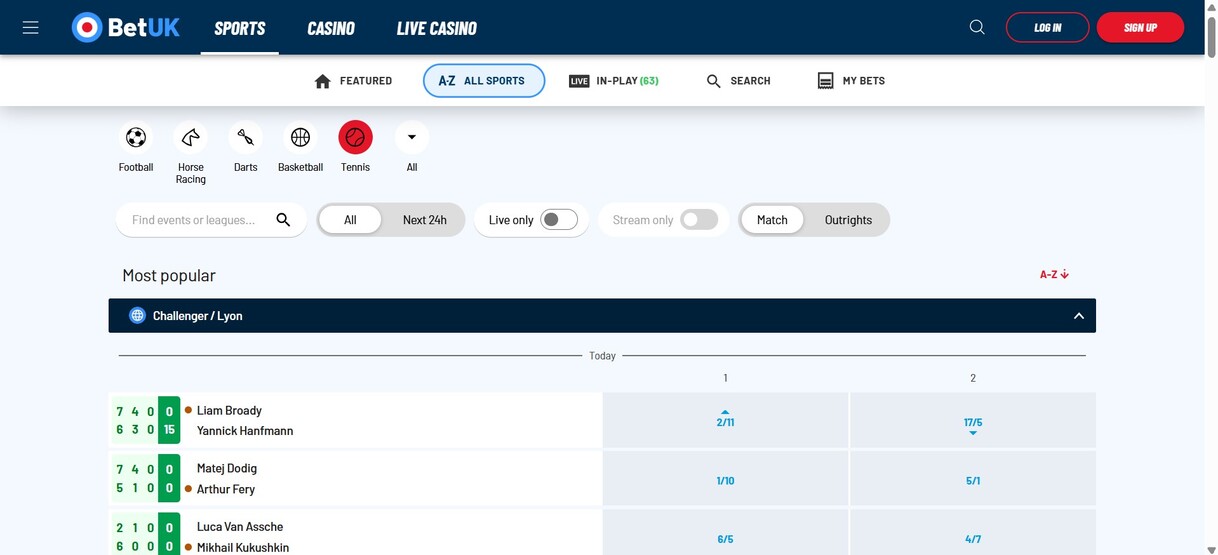The width and height of the screenshot is (1218, 555).
Task: Enable the Live only toggle
Action: pyautogui.click(x=558, y=220)
